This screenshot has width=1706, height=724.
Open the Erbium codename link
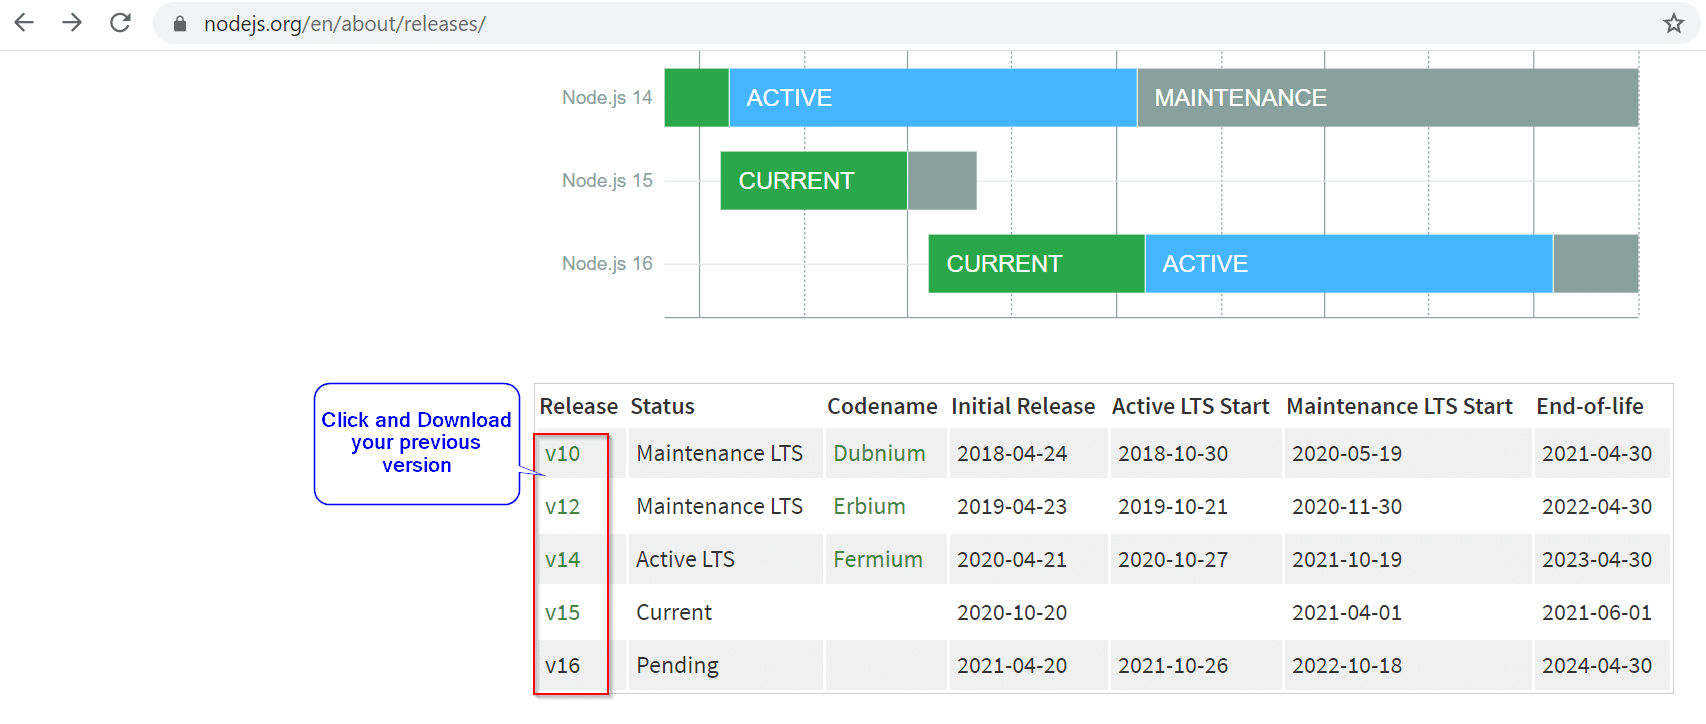point(869,507)
